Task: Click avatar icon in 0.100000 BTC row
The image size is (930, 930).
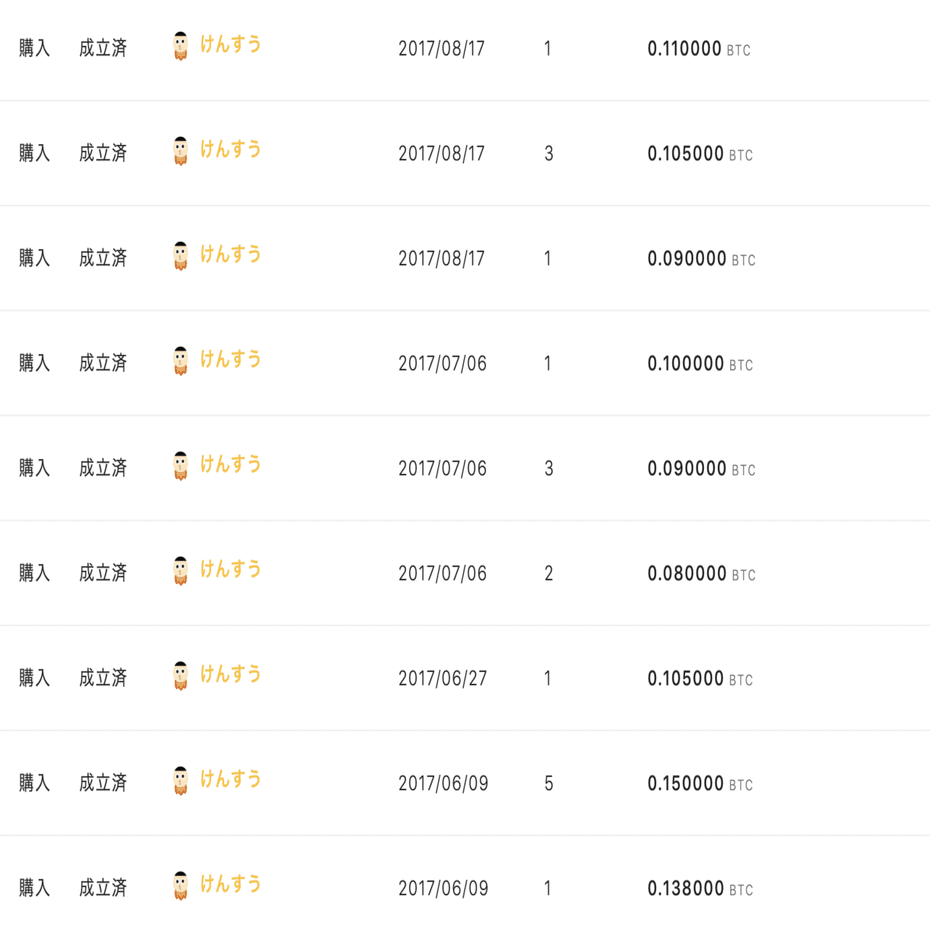Action: (x=181, y=361)
